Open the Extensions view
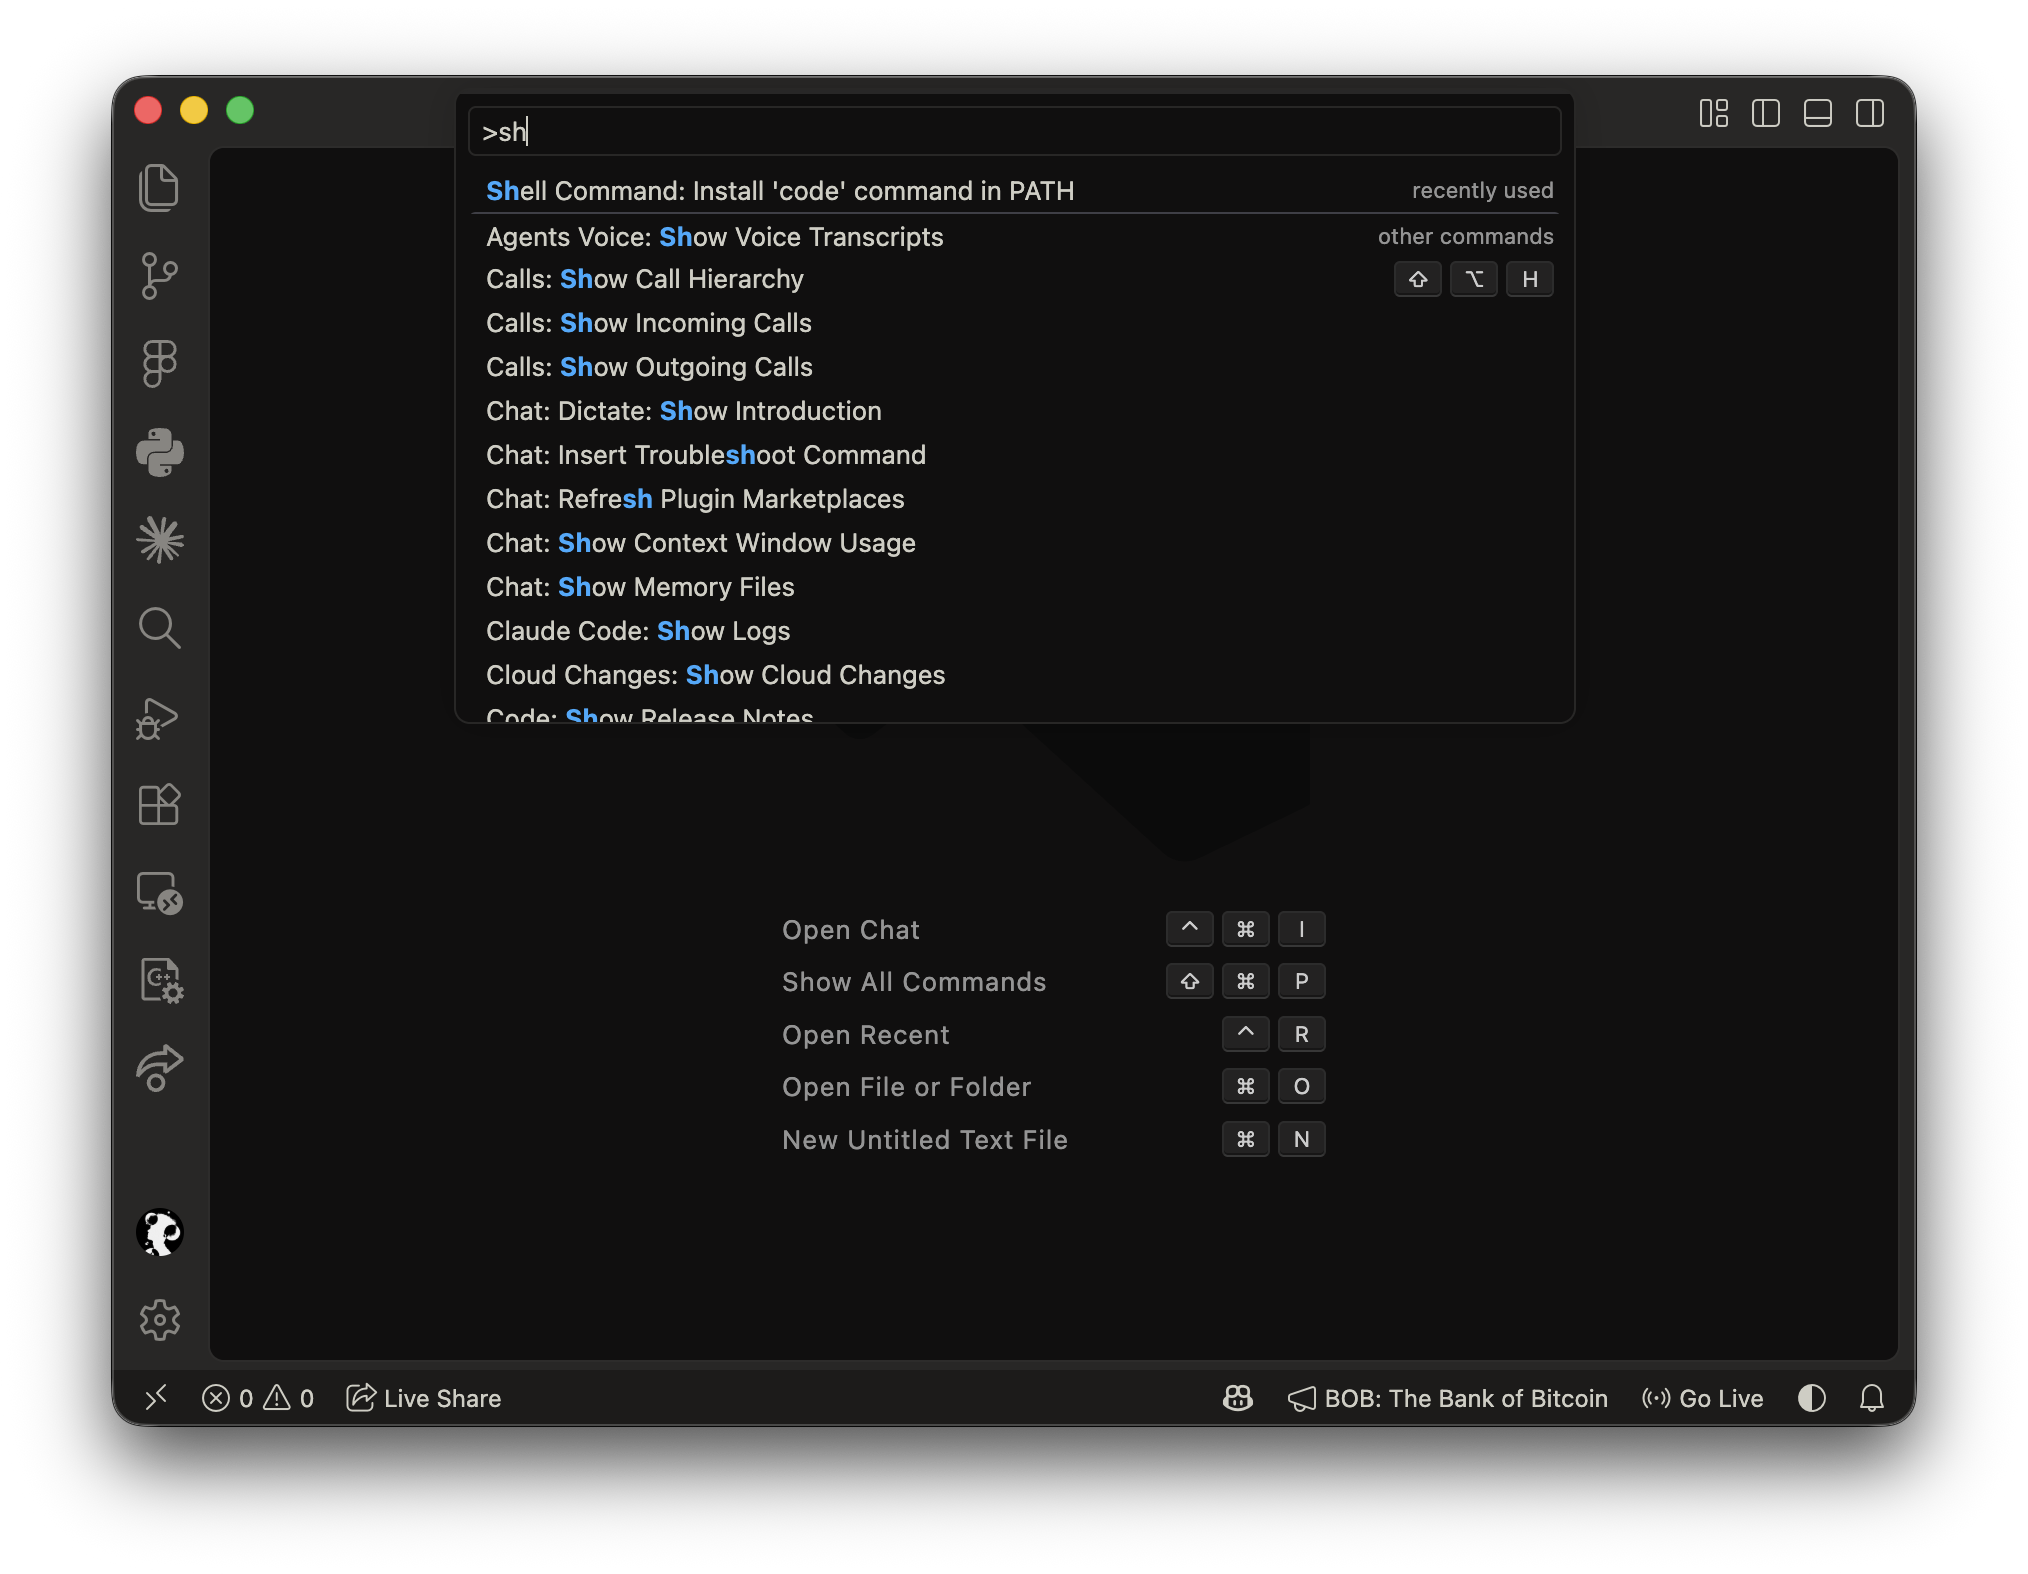 pyautogui.click(x=159, y=804)
